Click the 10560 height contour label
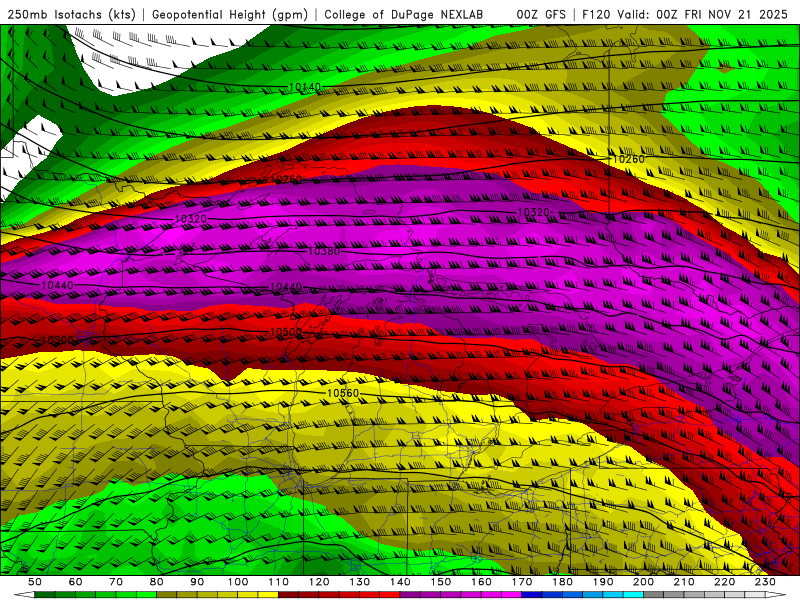The width and height of the screenshot is (800, 600). (343, 393)
